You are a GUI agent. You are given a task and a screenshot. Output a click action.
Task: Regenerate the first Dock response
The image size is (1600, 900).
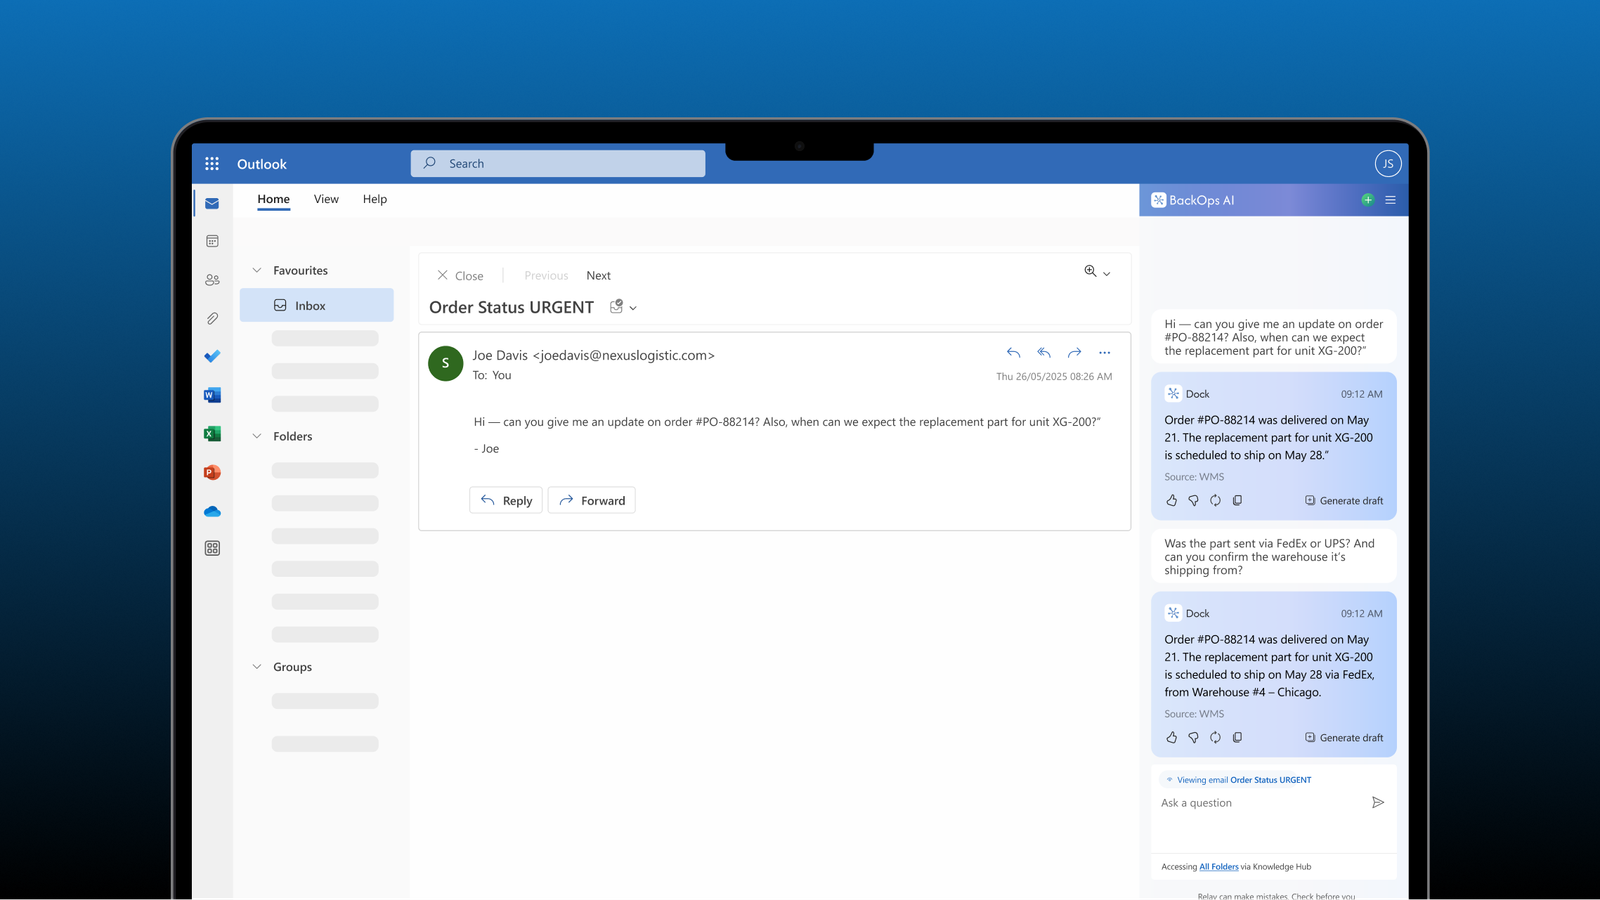click(1215, 500)
